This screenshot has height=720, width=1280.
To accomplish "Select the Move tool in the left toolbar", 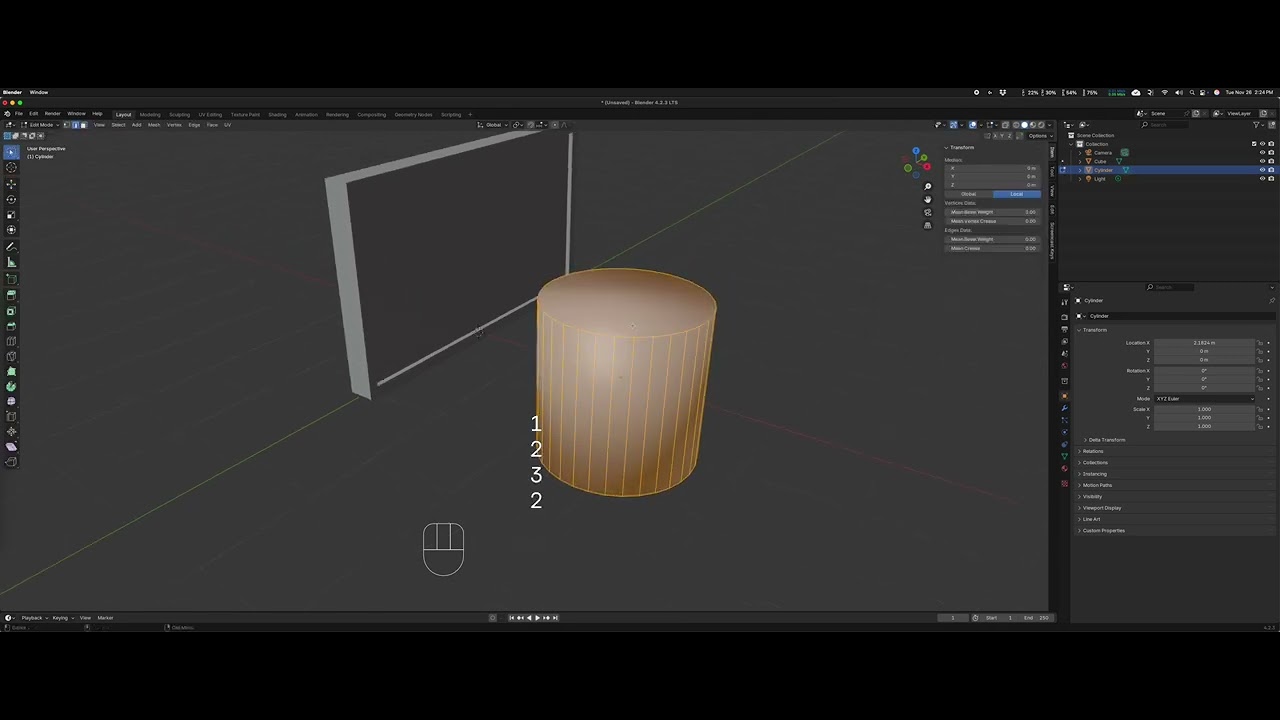I will tap(11, 184).
